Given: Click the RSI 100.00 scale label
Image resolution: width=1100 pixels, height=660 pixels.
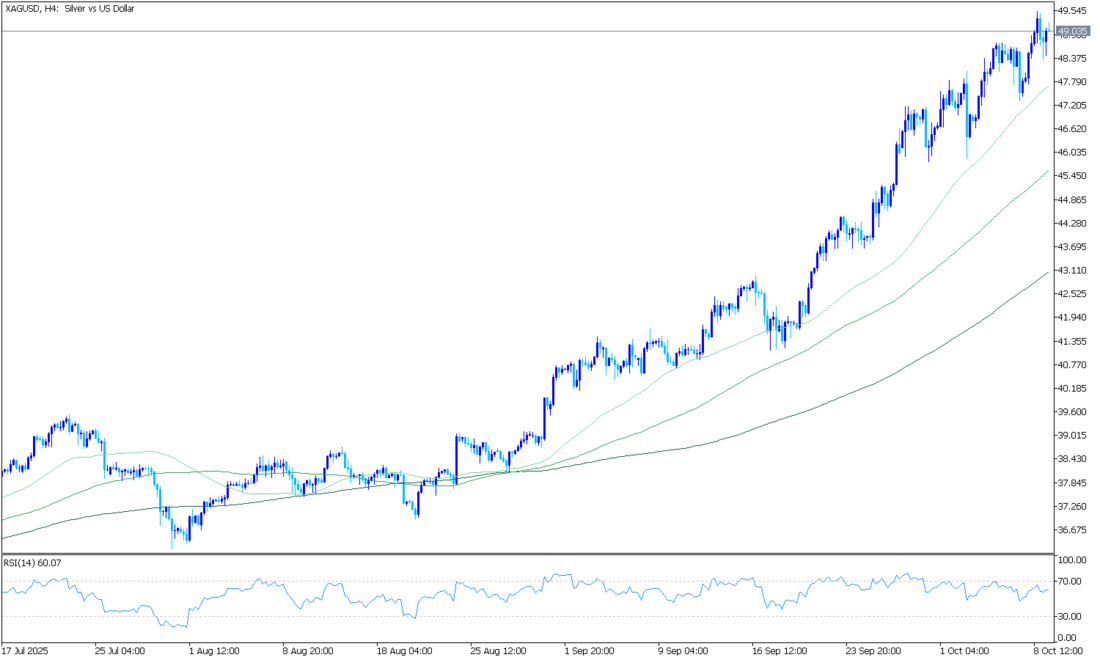Looking at the screenshot, I should click(x=1072, y=560).
